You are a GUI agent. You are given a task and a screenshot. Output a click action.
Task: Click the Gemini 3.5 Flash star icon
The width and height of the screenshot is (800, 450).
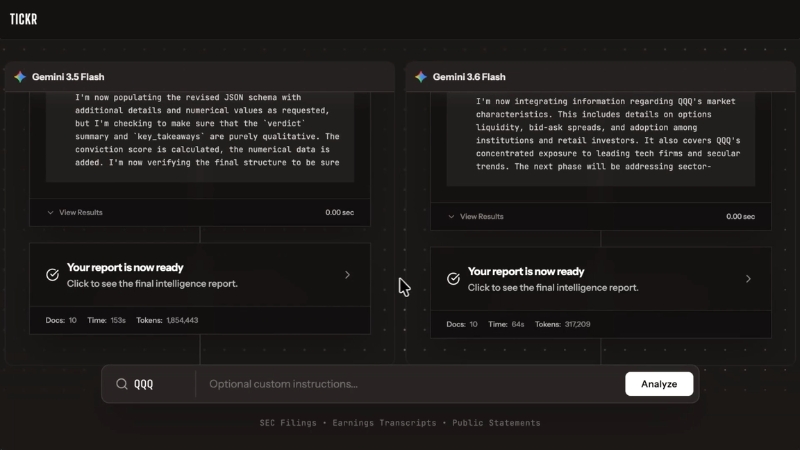click(x=20, y=77)
